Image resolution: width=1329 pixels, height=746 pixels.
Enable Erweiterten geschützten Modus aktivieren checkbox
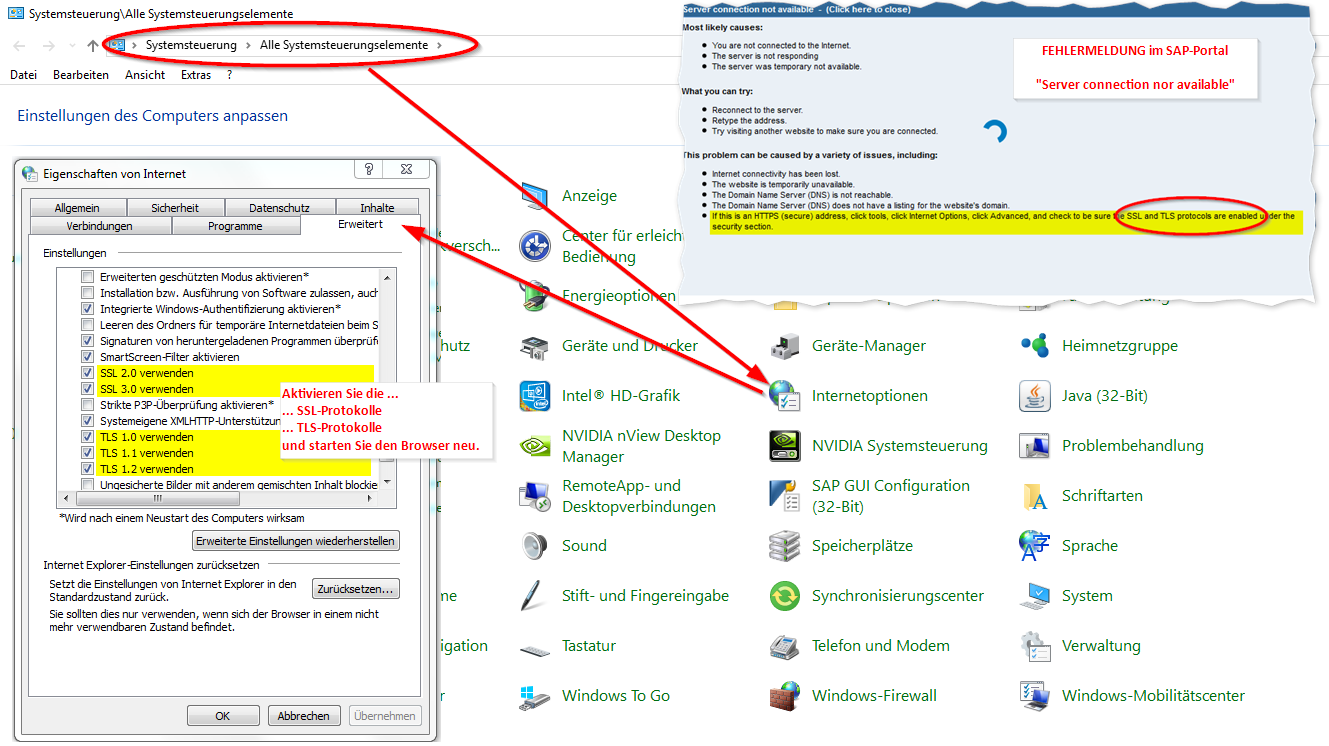88,277
